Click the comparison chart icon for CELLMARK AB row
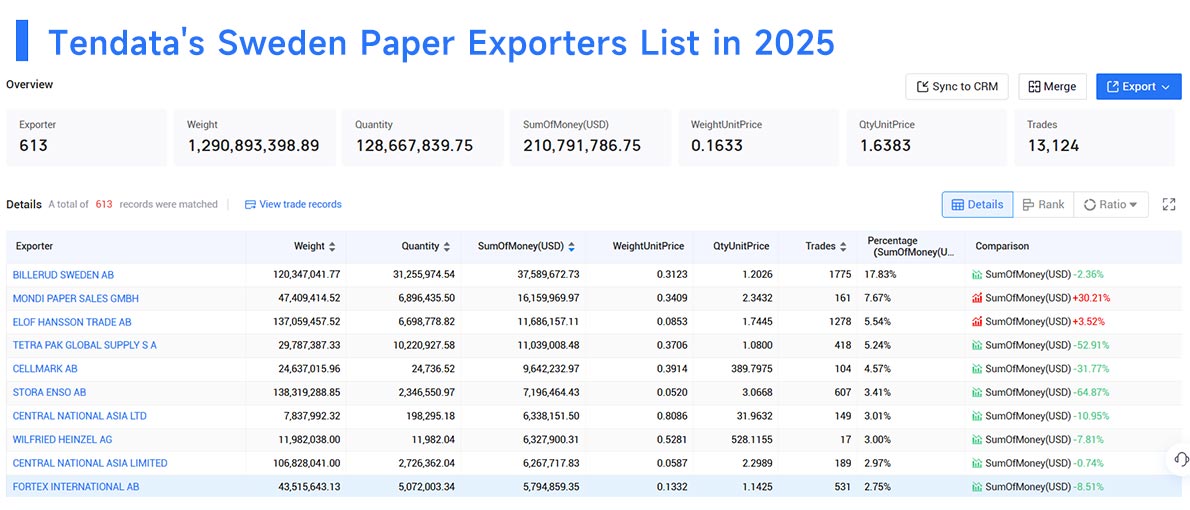The height and width of the screenshot is (510, 1190). [x=977, y=369]
